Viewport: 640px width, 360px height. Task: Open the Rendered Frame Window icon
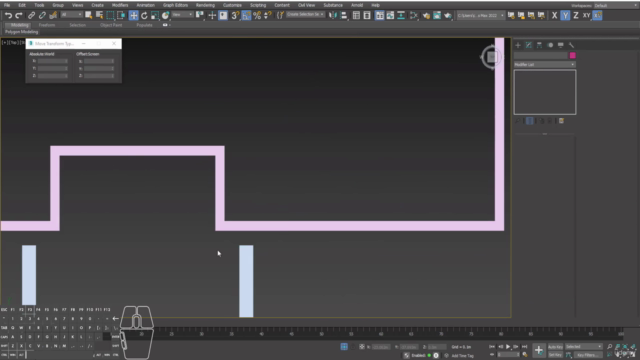[437, 16]
